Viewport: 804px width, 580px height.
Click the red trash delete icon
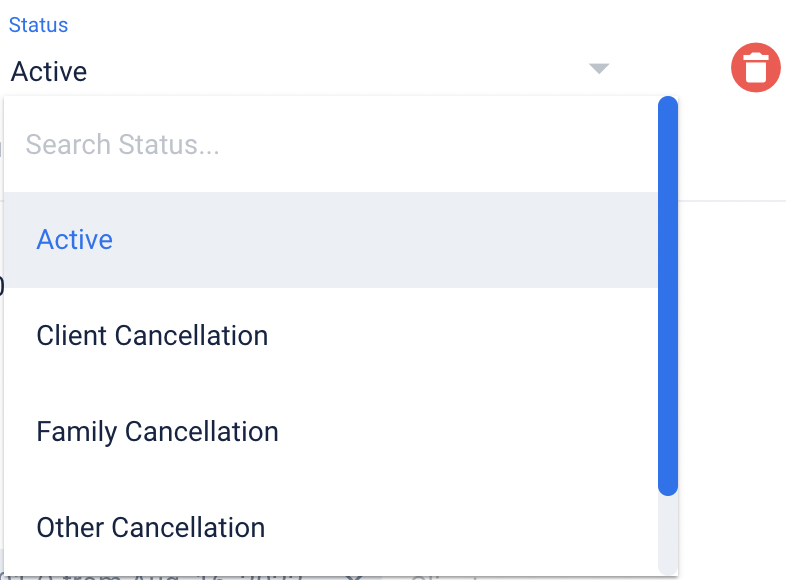[755, 68]
